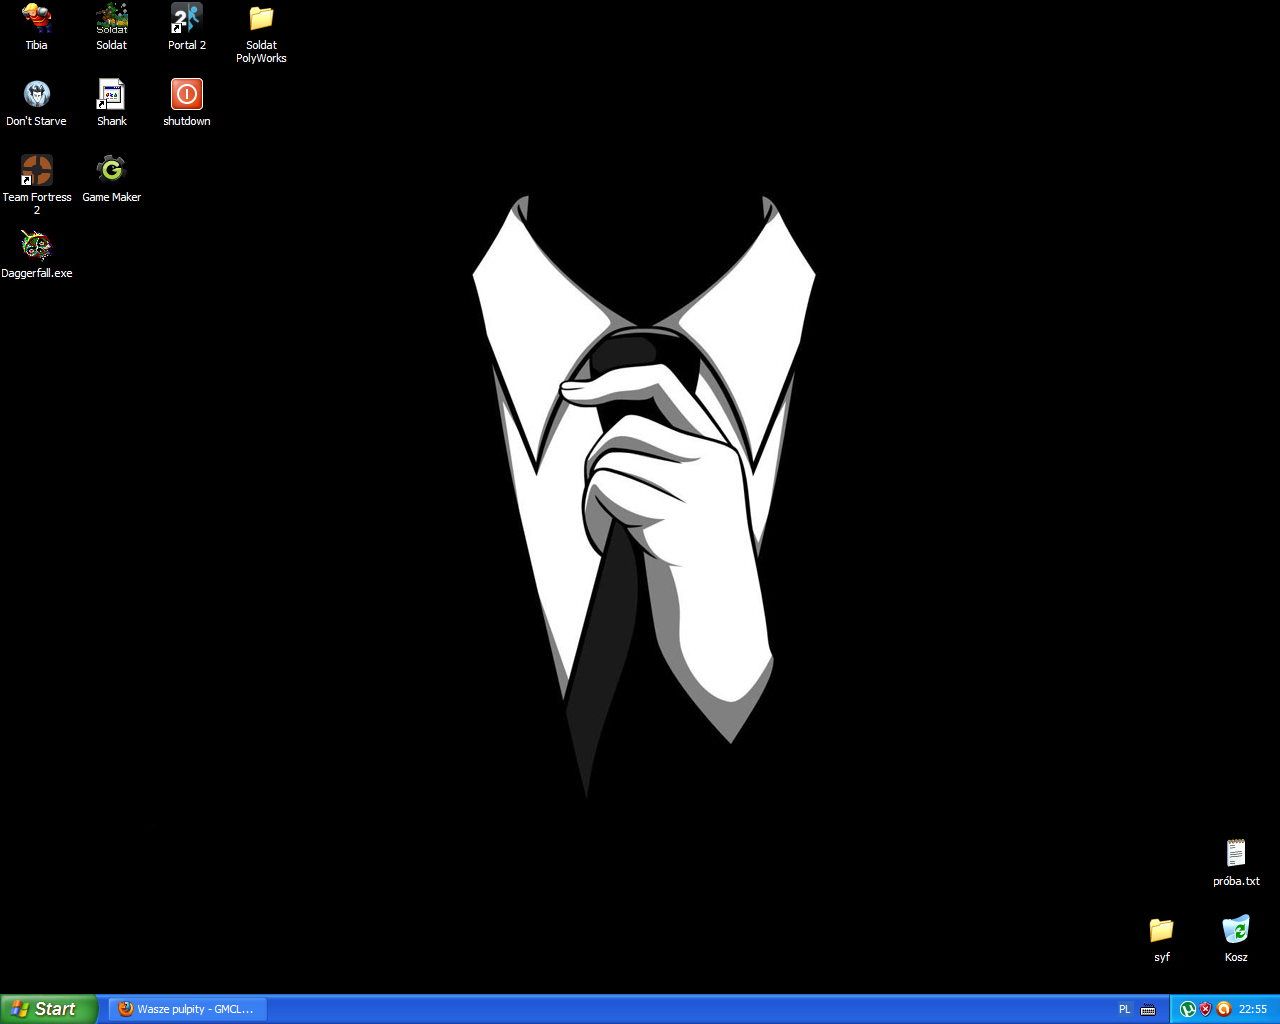Image resolution: width=1280 pixels, height=1024 pixels.
Task: Switch to Wasze pulpity Firefox window
Action: [x=188, y=1009]
